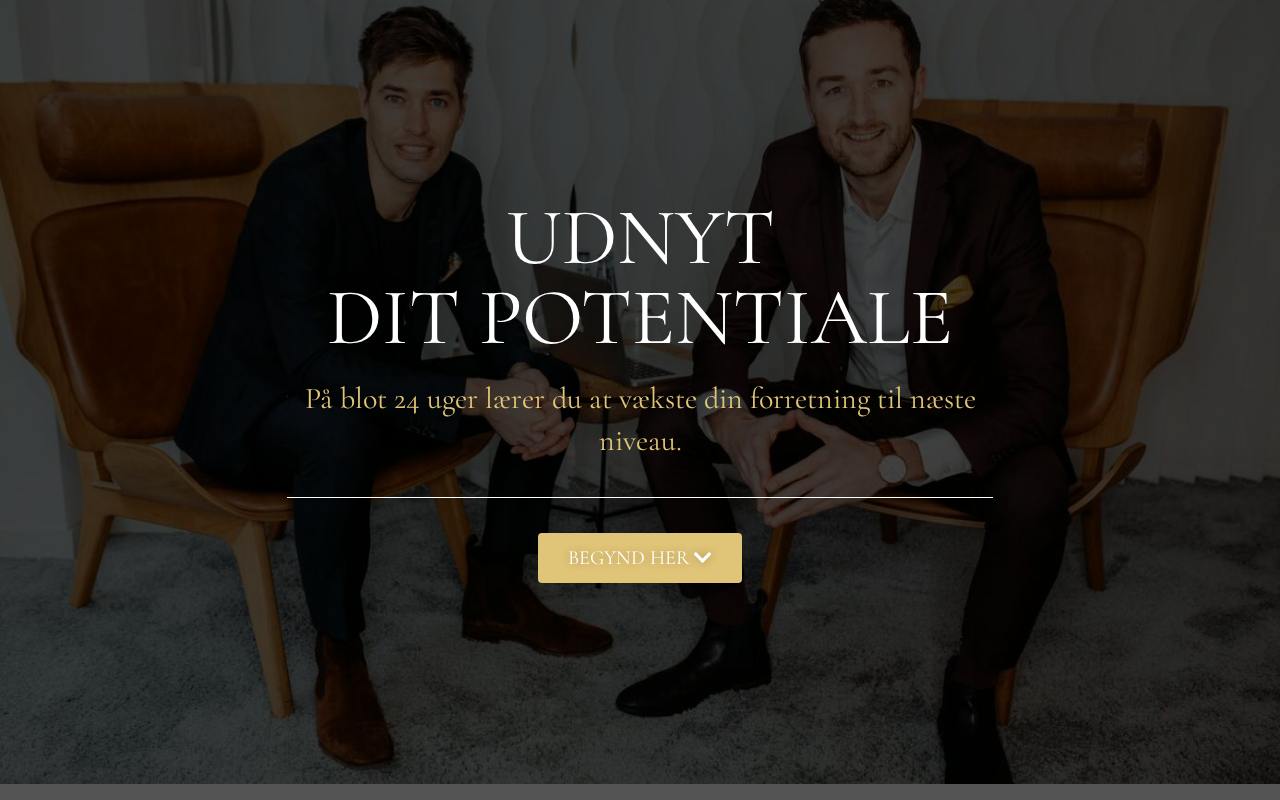
Task: Click the DIT POTENTIALE heading line
Action: (640, 319)
